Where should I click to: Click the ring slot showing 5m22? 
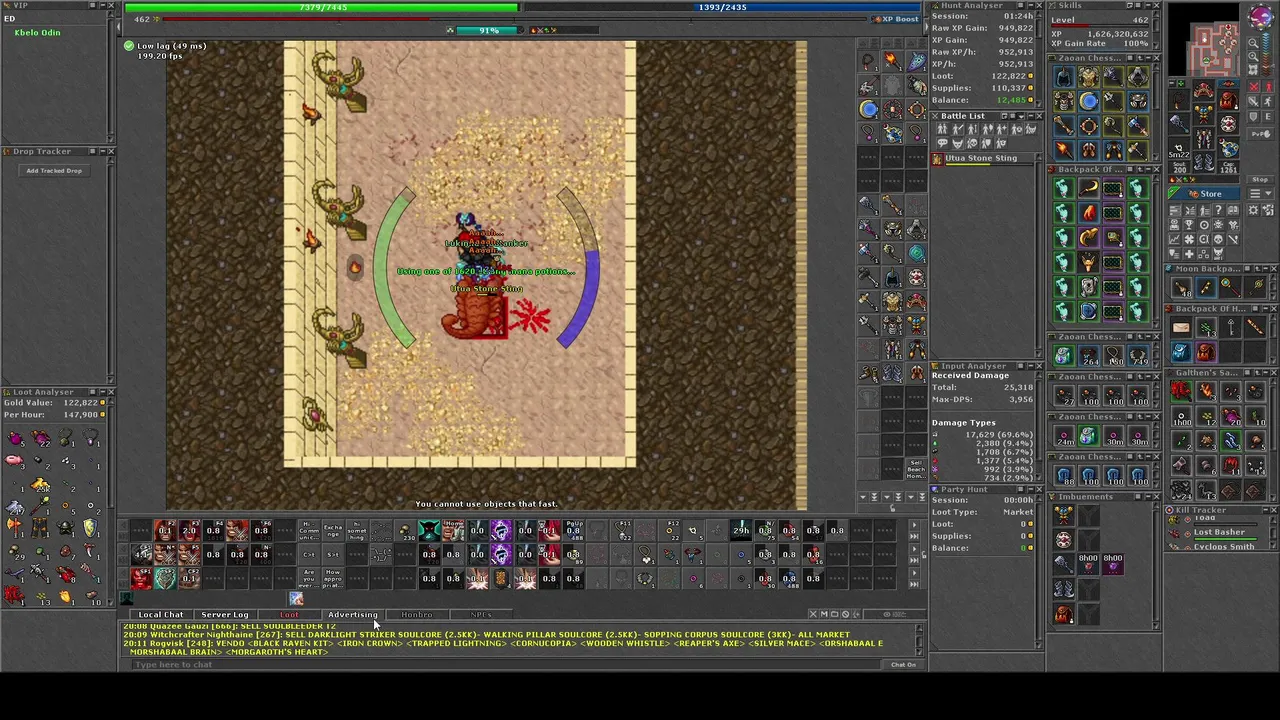tap(1179, 148)
